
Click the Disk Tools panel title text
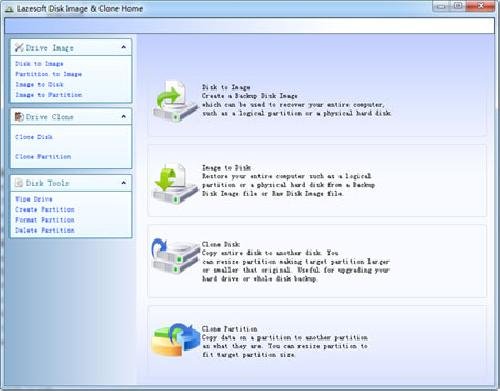48,183
